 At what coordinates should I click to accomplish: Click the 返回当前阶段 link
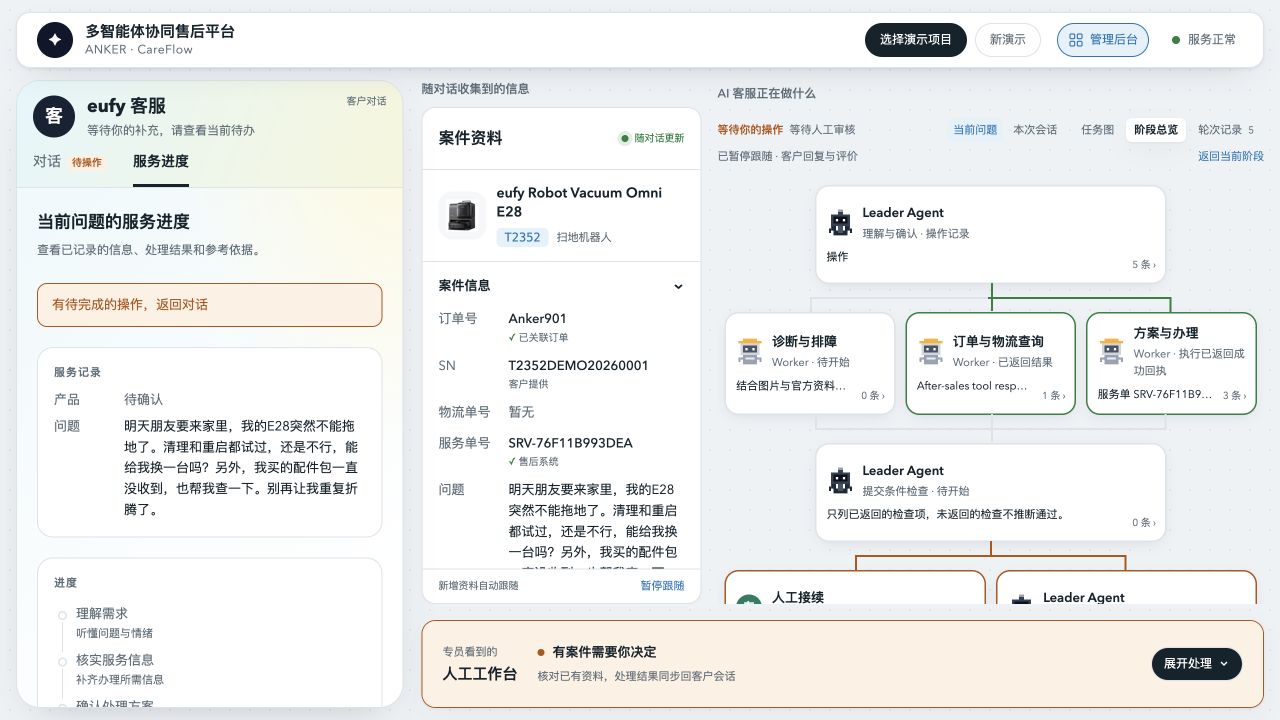pyautogui.click(x=1231, y=156)
